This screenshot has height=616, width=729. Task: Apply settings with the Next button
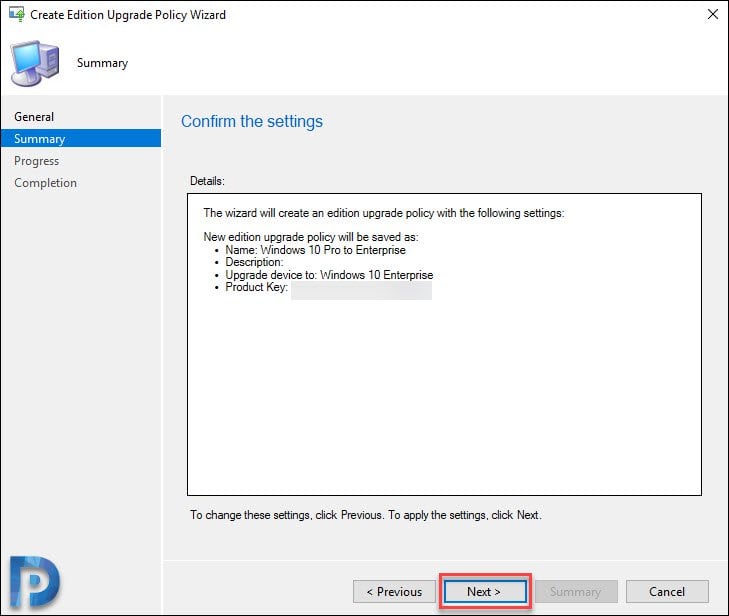485,591
